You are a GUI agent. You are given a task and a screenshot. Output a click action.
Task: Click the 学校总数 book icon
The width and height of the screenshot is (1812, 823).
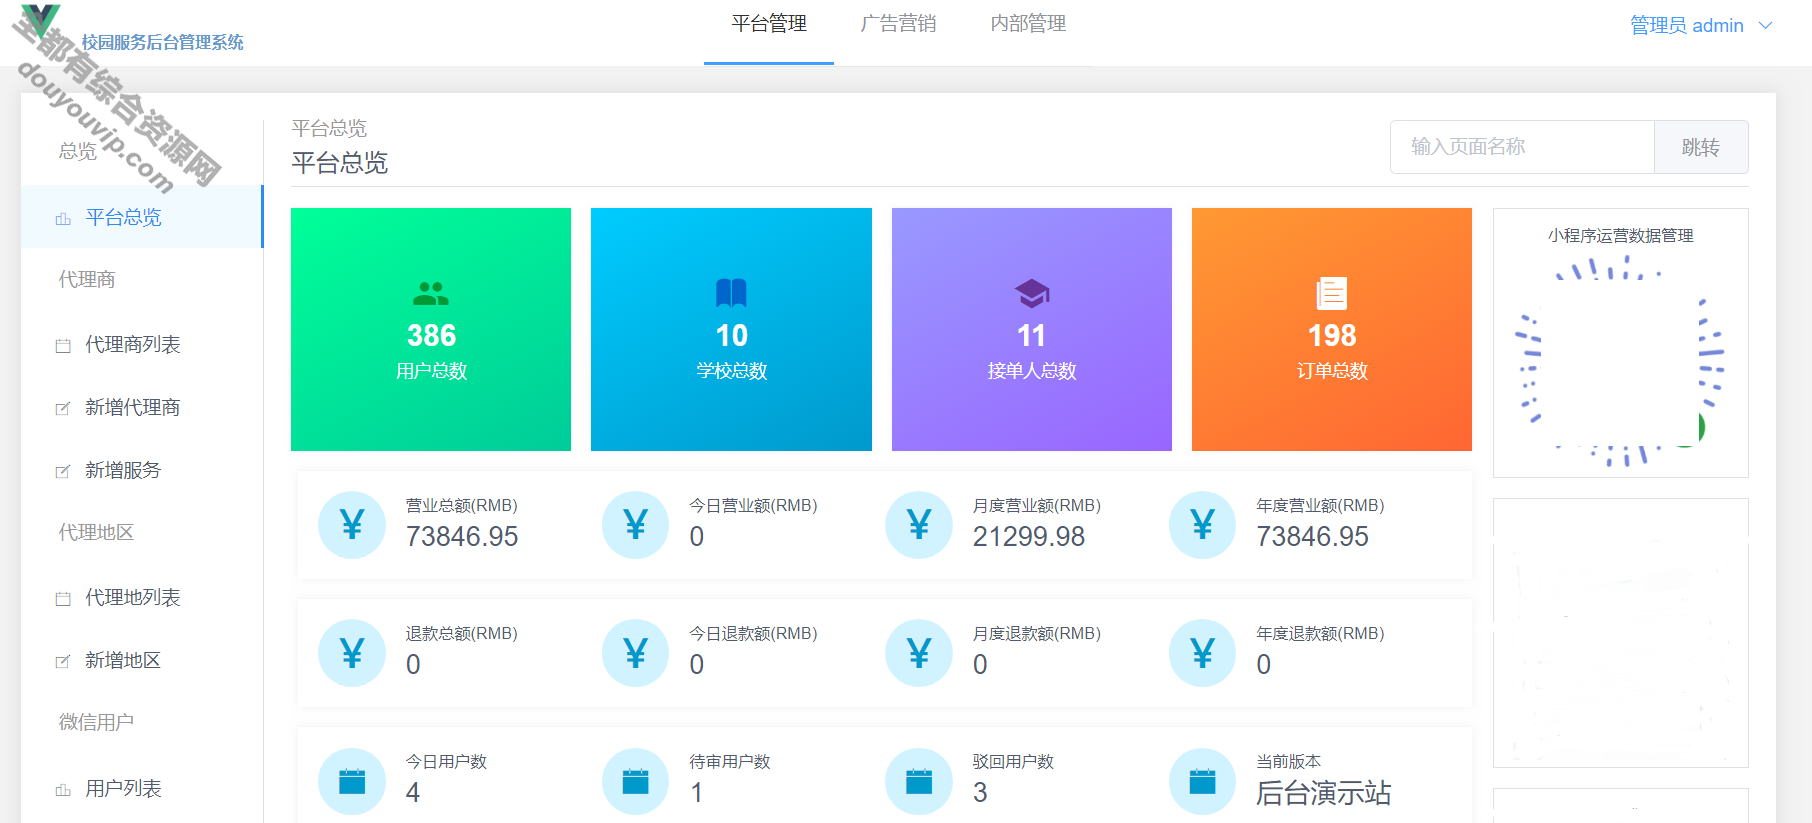click(x=731, y=292)
